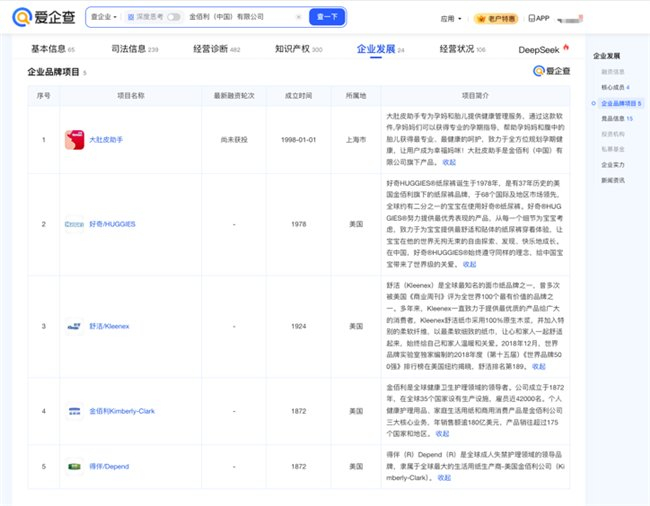Open the 查企业 search type dropdown
This screenshot has height=506, width=650.
click(103, 17)
